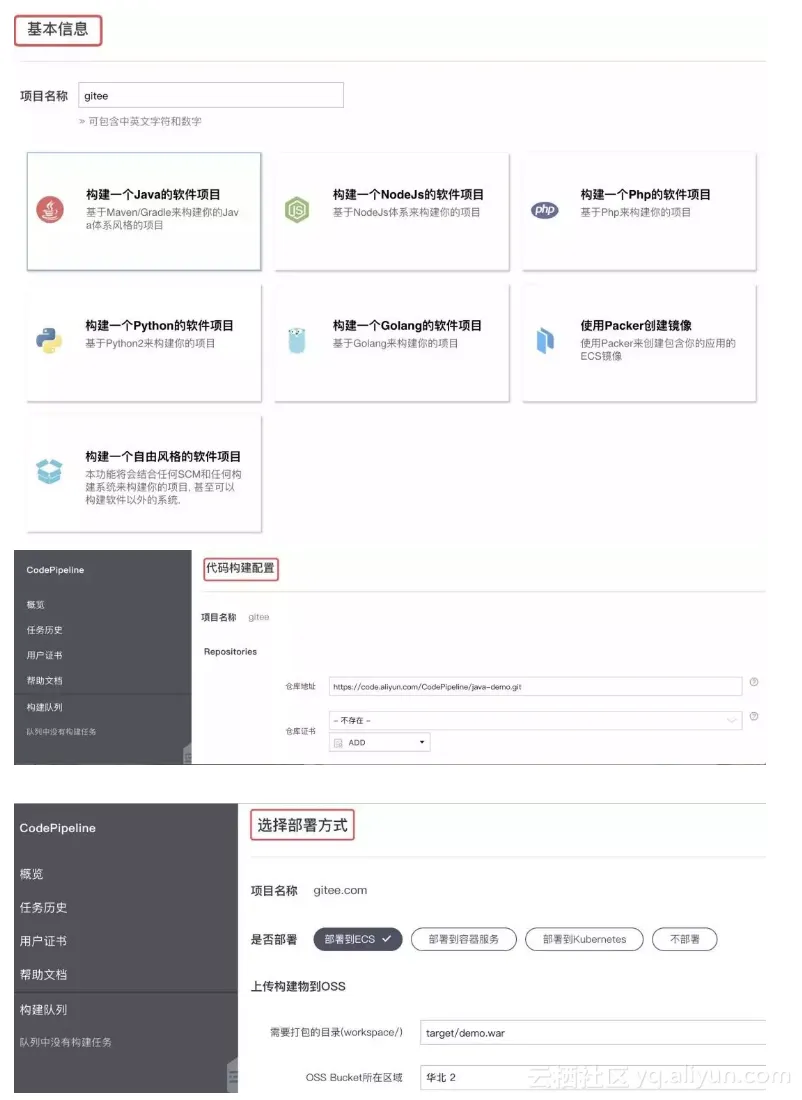Click the CodePipeline title in the 选择部署方式 sidebar
This screenshot has width=802, height=1100.
click(58, 828)
